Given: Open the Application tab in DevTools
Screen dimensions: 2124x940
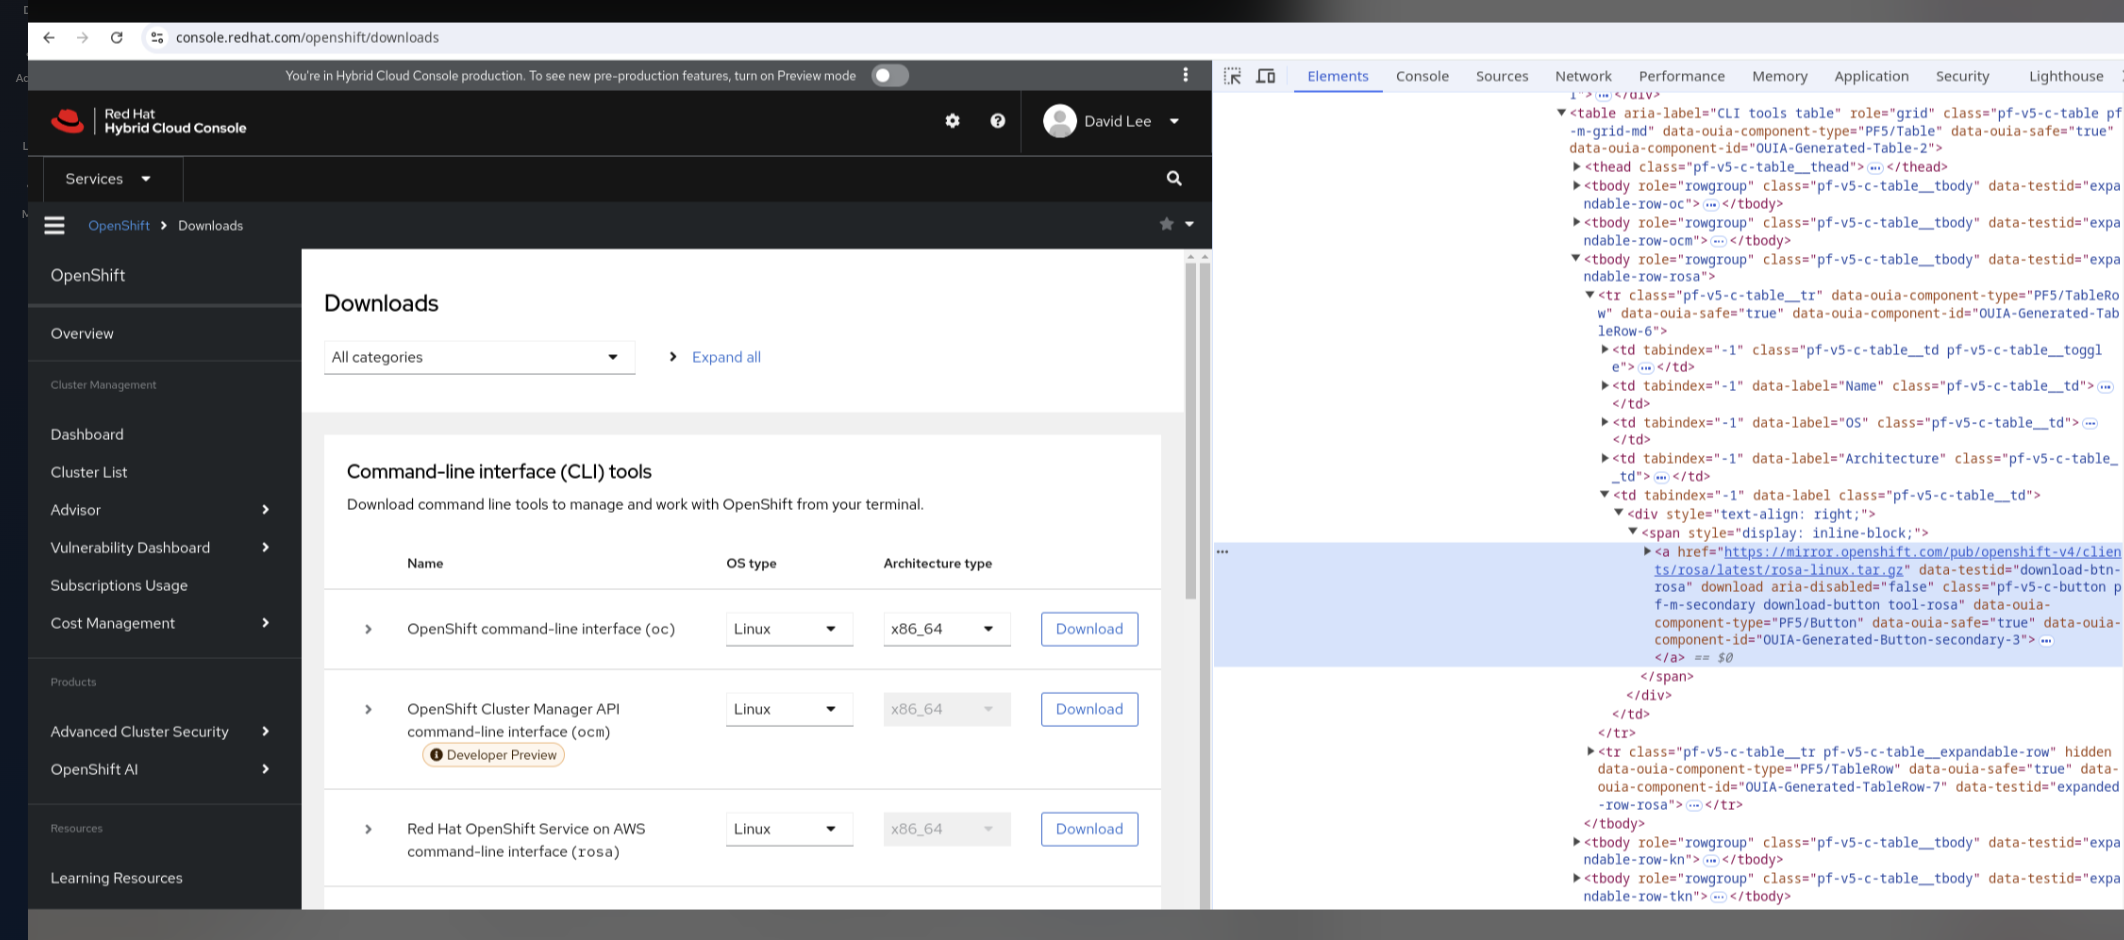Looking at the screenshot, I should (1871, 76).
